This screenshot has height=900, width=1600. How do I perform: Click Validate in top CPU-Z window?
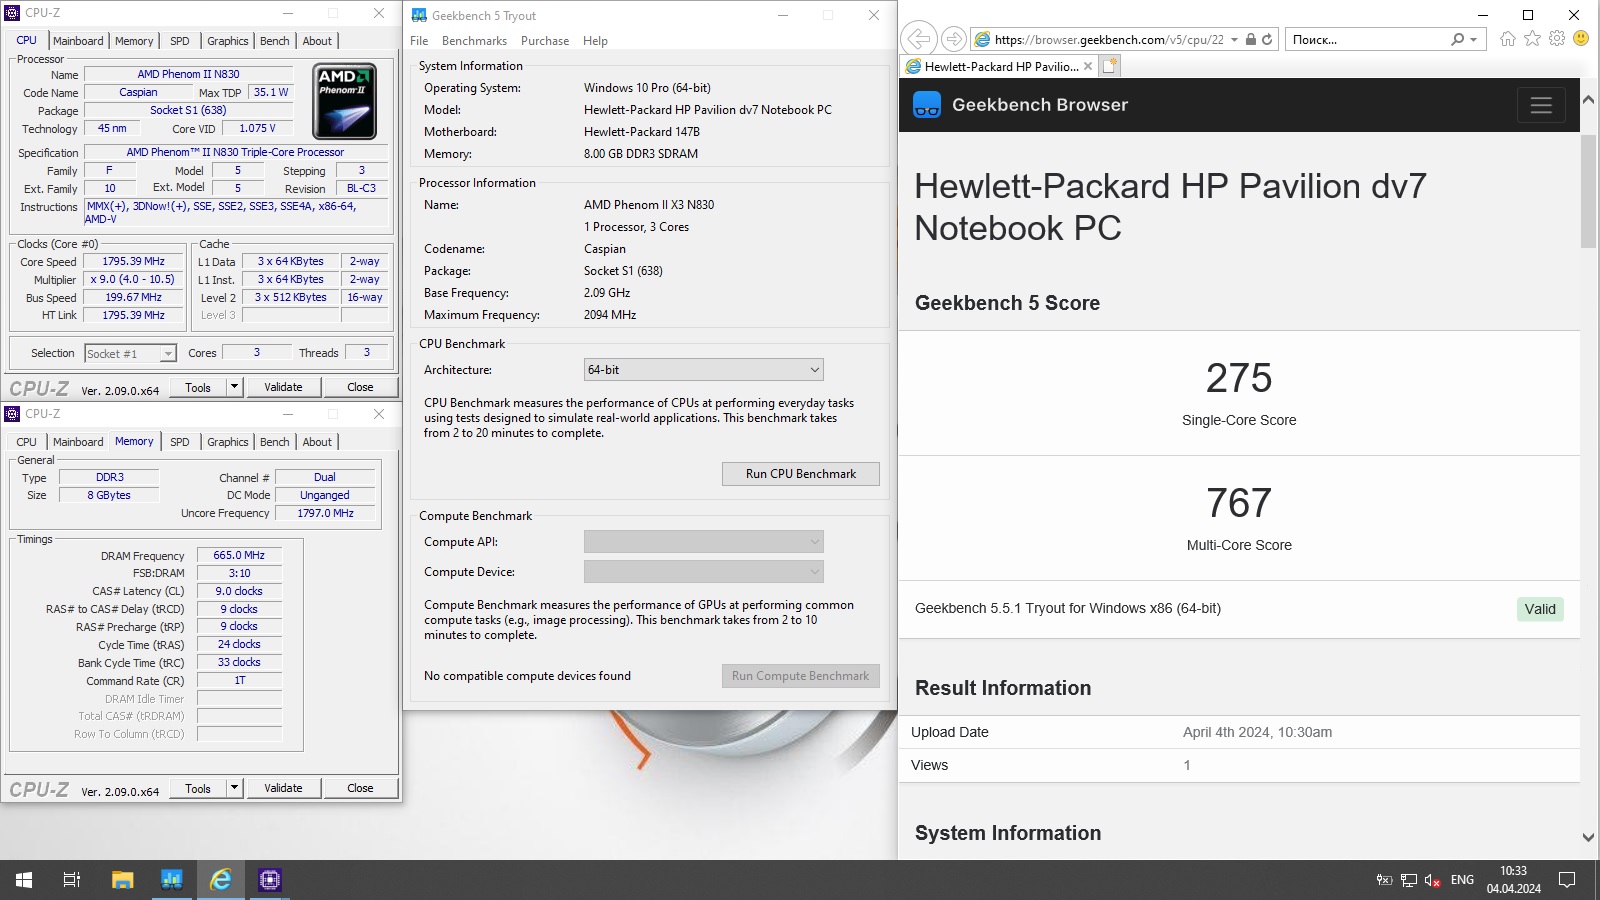coord(283,387)
